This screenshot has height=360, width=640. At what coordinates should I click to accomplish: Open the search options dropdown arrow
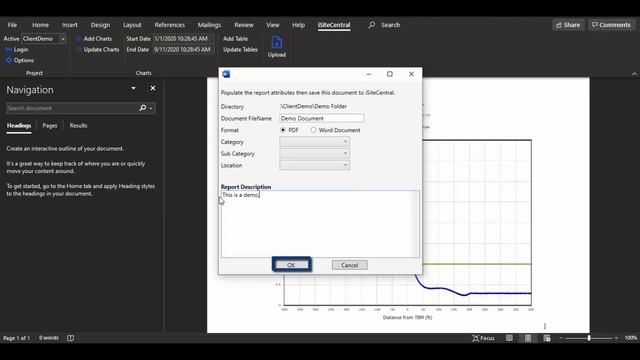coord(151,108)
